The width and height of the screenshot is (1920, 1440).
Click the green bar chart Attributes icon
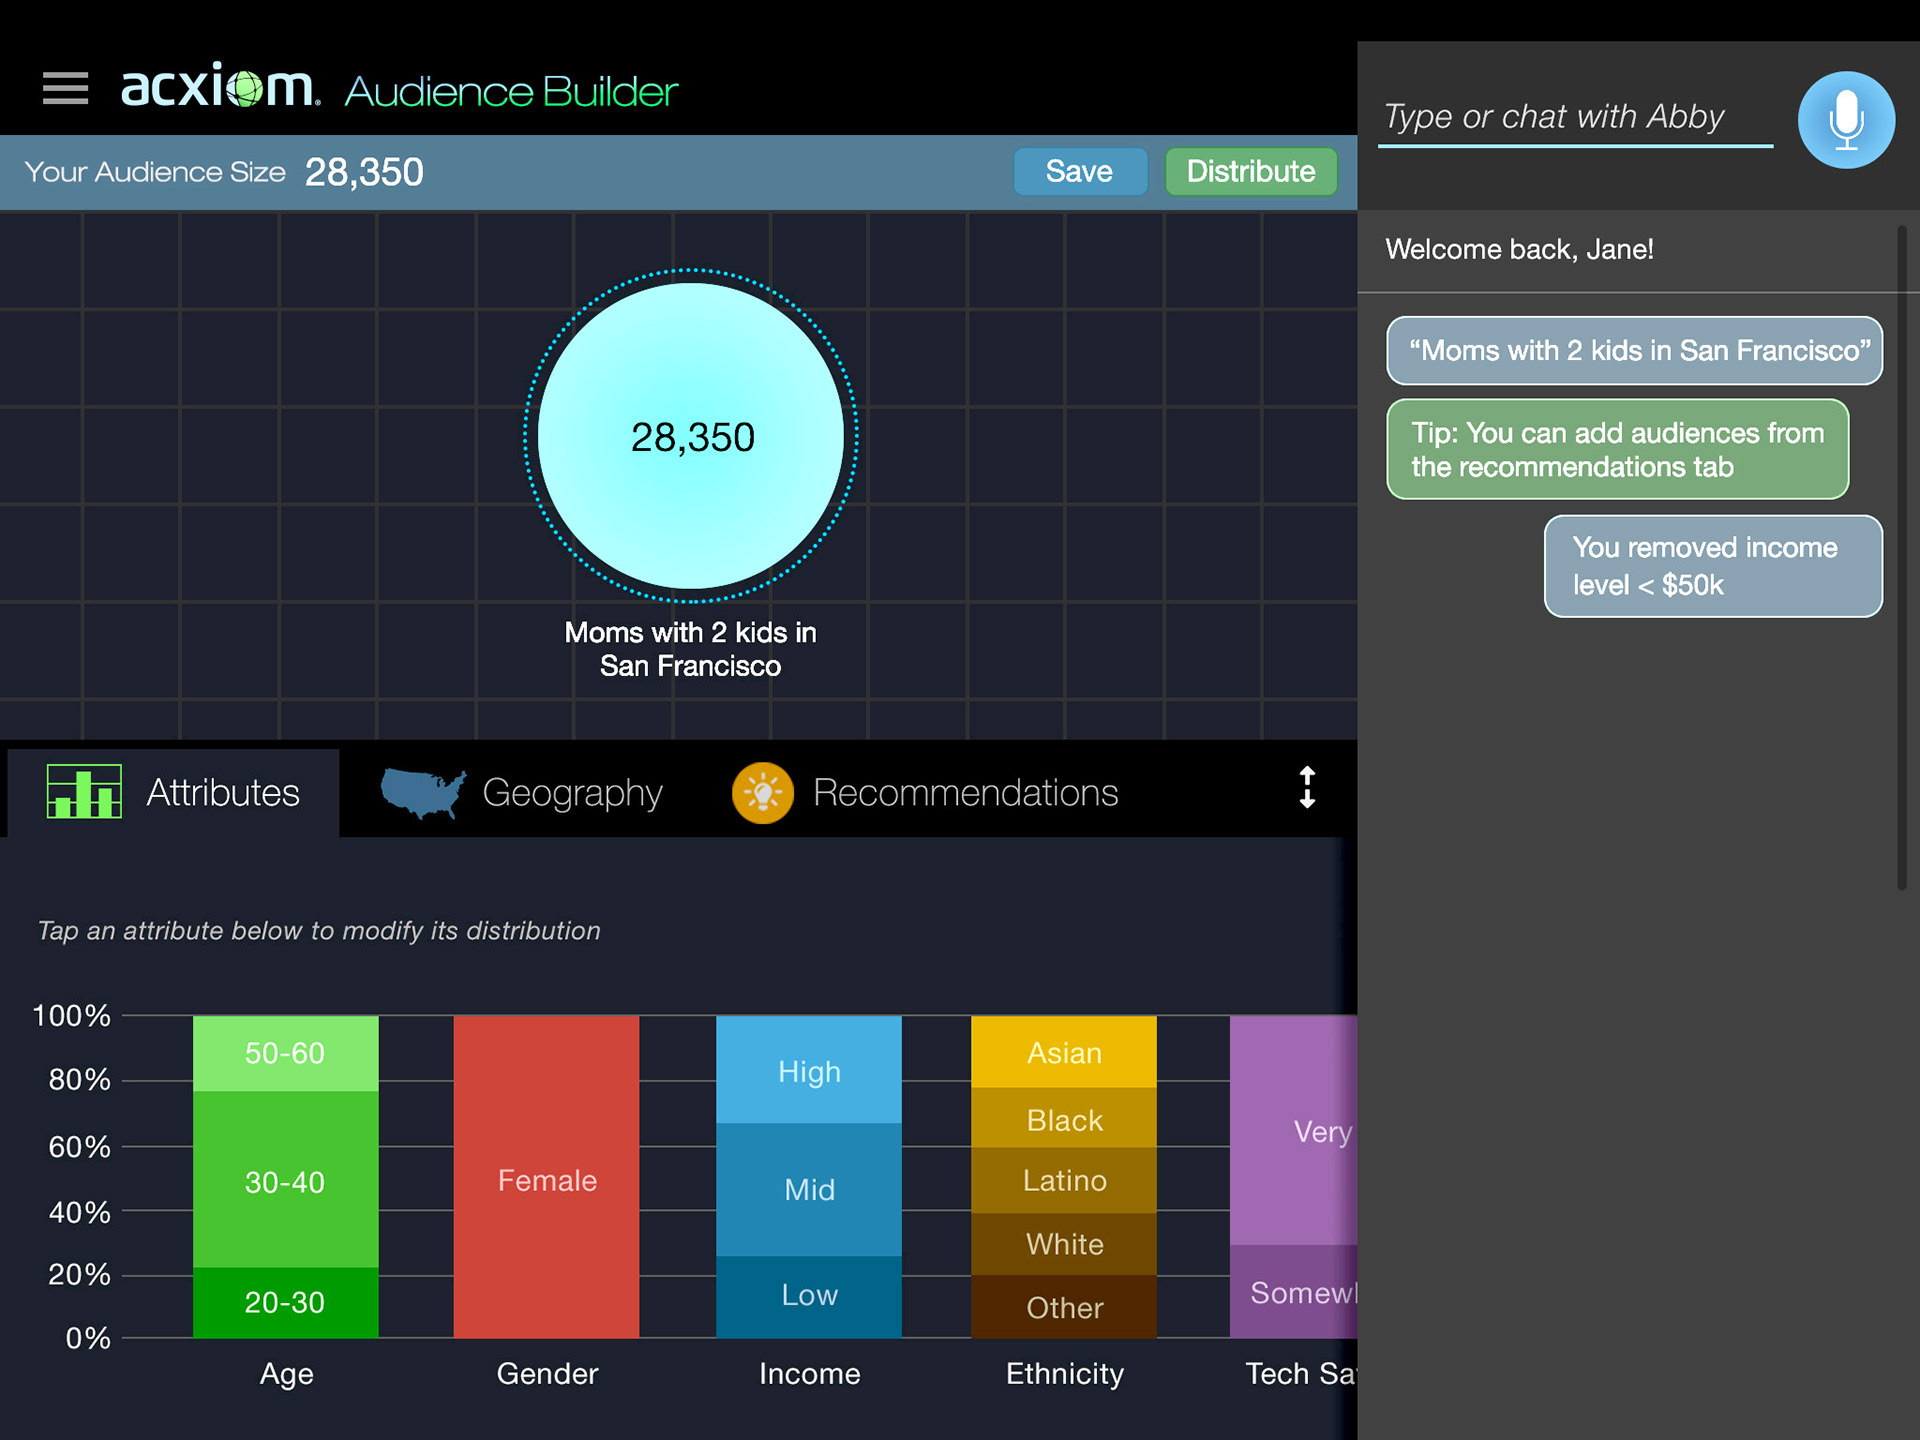coord(85,791)
